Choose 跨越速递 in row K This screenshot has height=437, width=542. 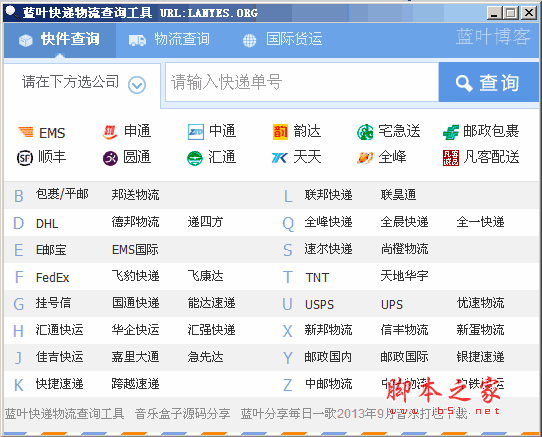[136, 384]
